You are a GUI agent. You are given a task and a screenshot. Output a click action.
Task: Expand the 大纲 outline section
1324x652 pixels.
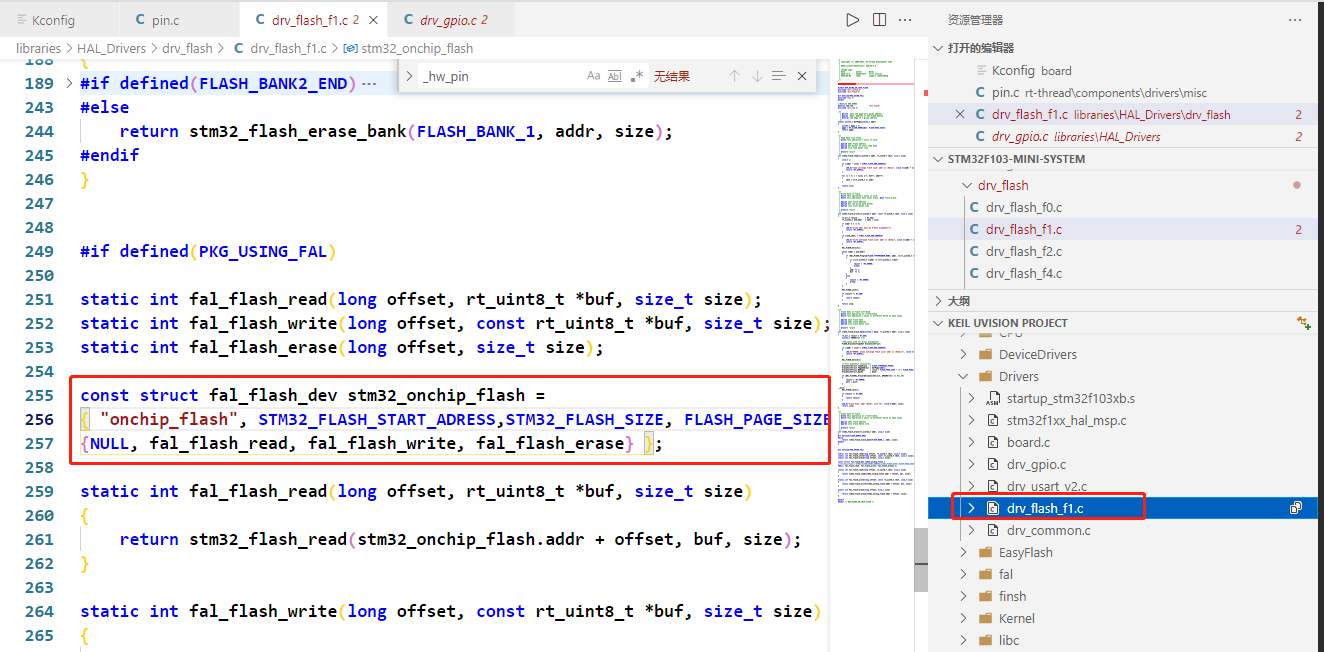click(937, 301)
